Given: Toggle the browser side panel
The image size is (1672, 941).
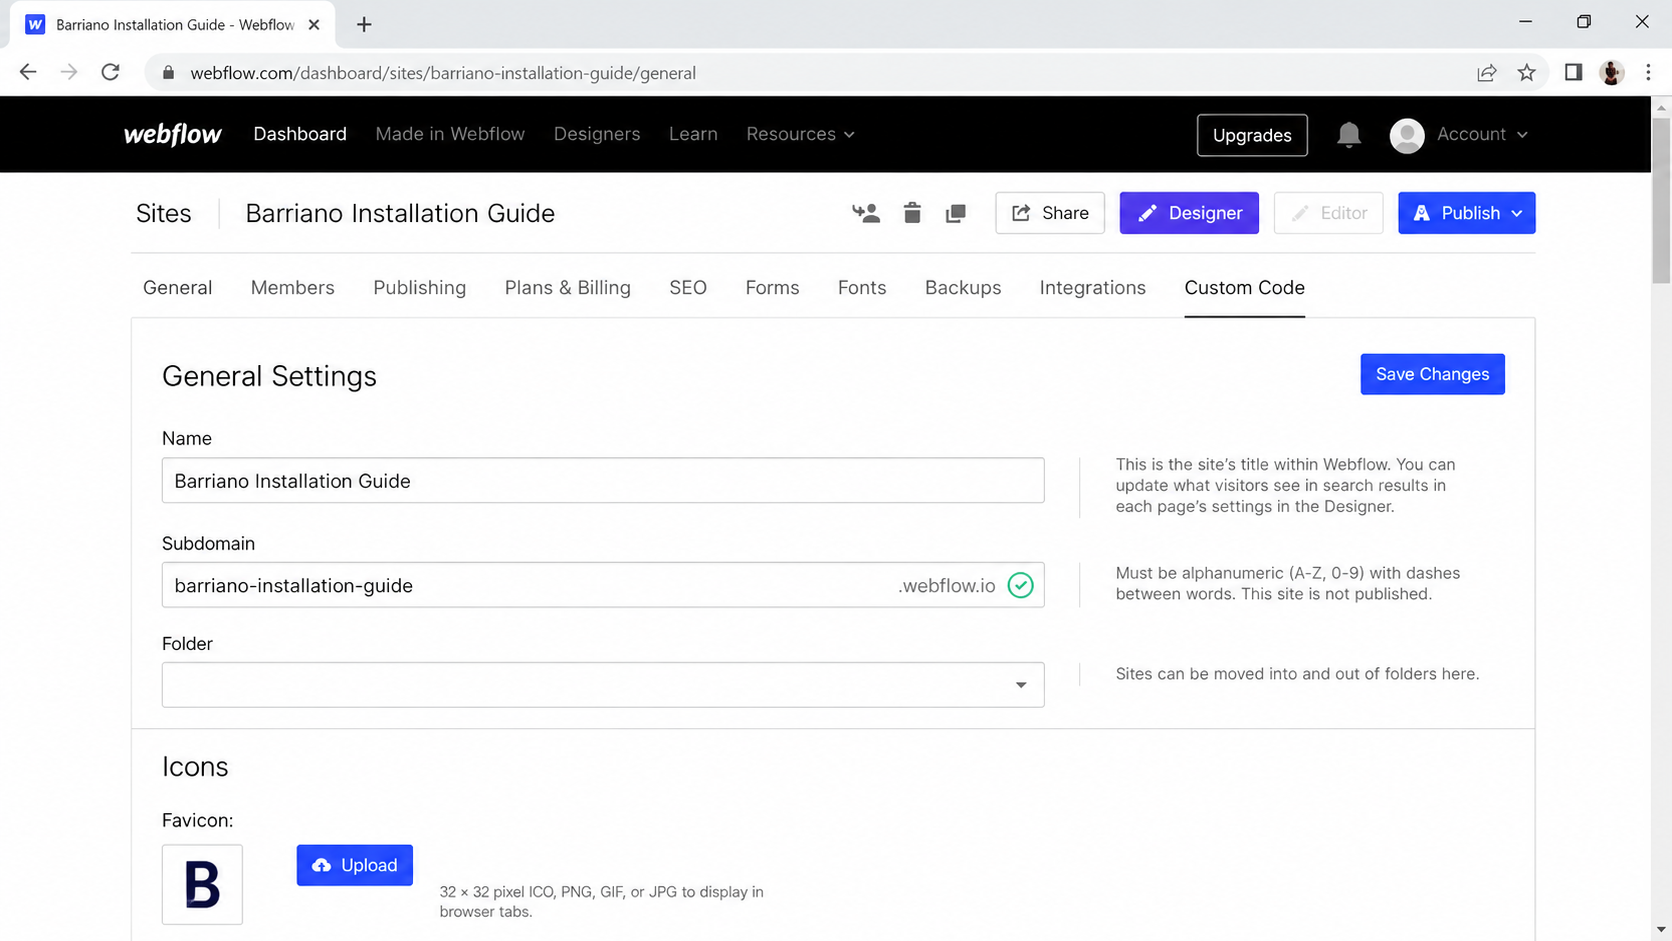Looking at the screenshot, I should [x=1574, y=72].
